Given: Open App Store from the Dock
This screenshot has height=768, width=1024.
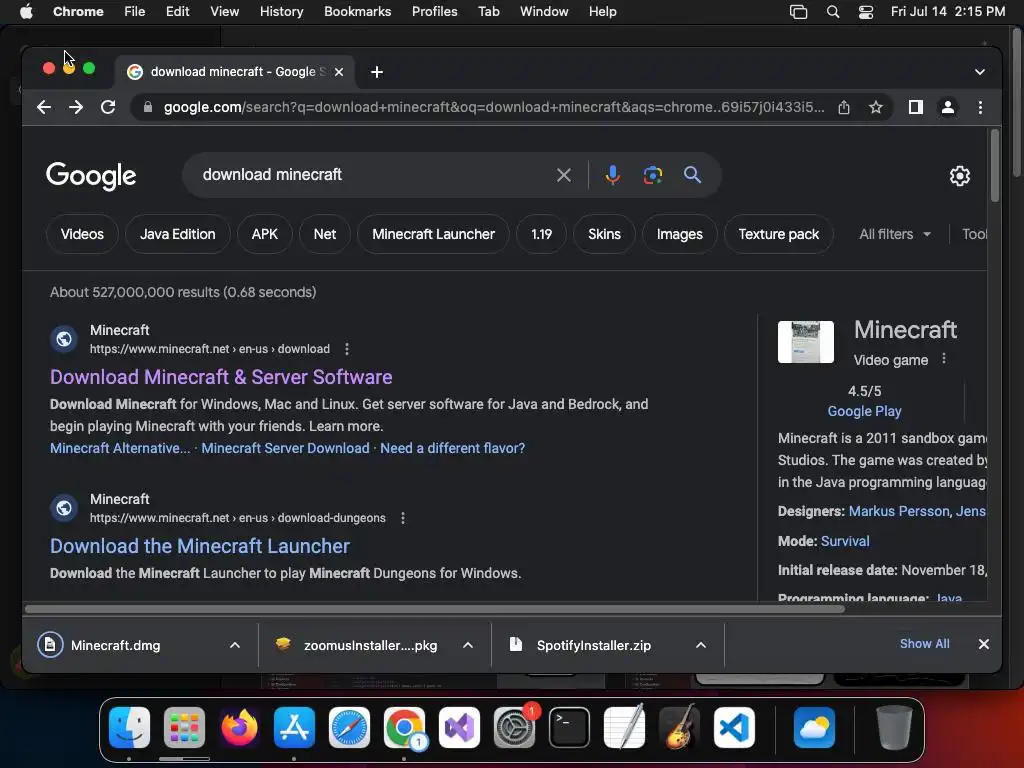Looking at the screenshot, I should [294, 727].
